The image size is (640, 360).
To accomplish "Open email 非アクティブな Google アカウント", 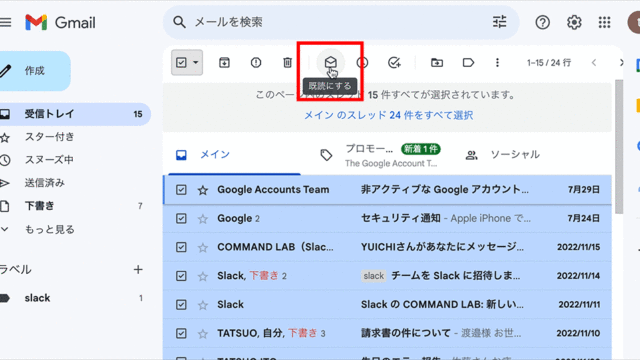I will pos(444,189).
